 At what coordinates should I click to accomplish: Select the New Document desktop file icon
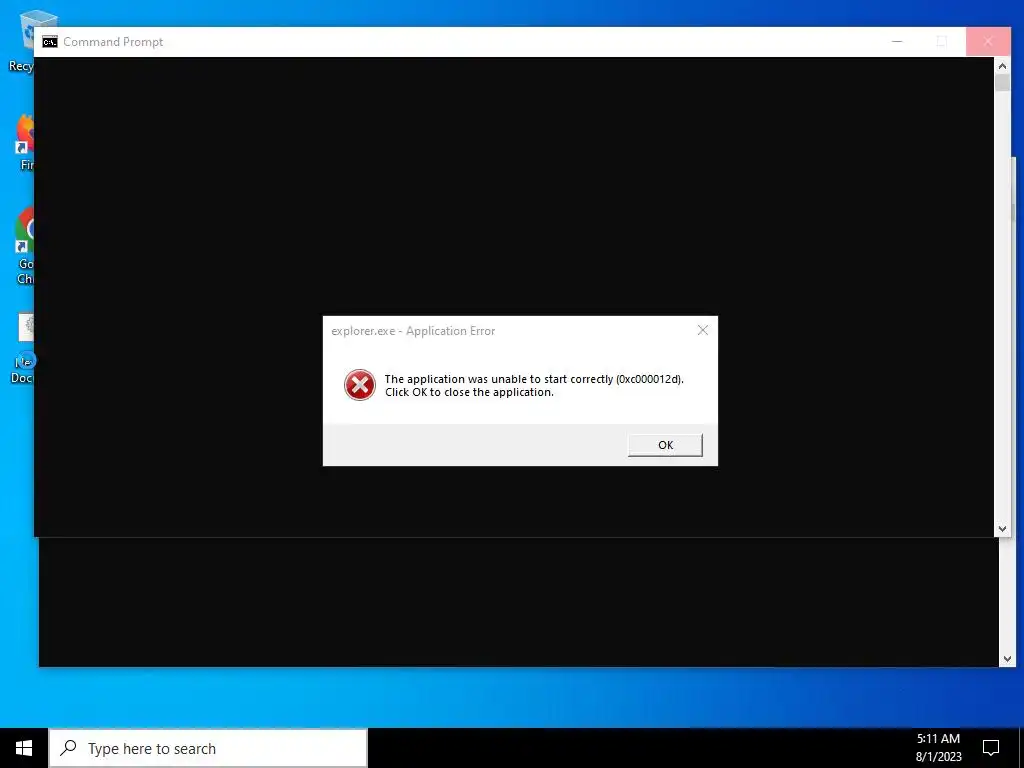(24, 349)
